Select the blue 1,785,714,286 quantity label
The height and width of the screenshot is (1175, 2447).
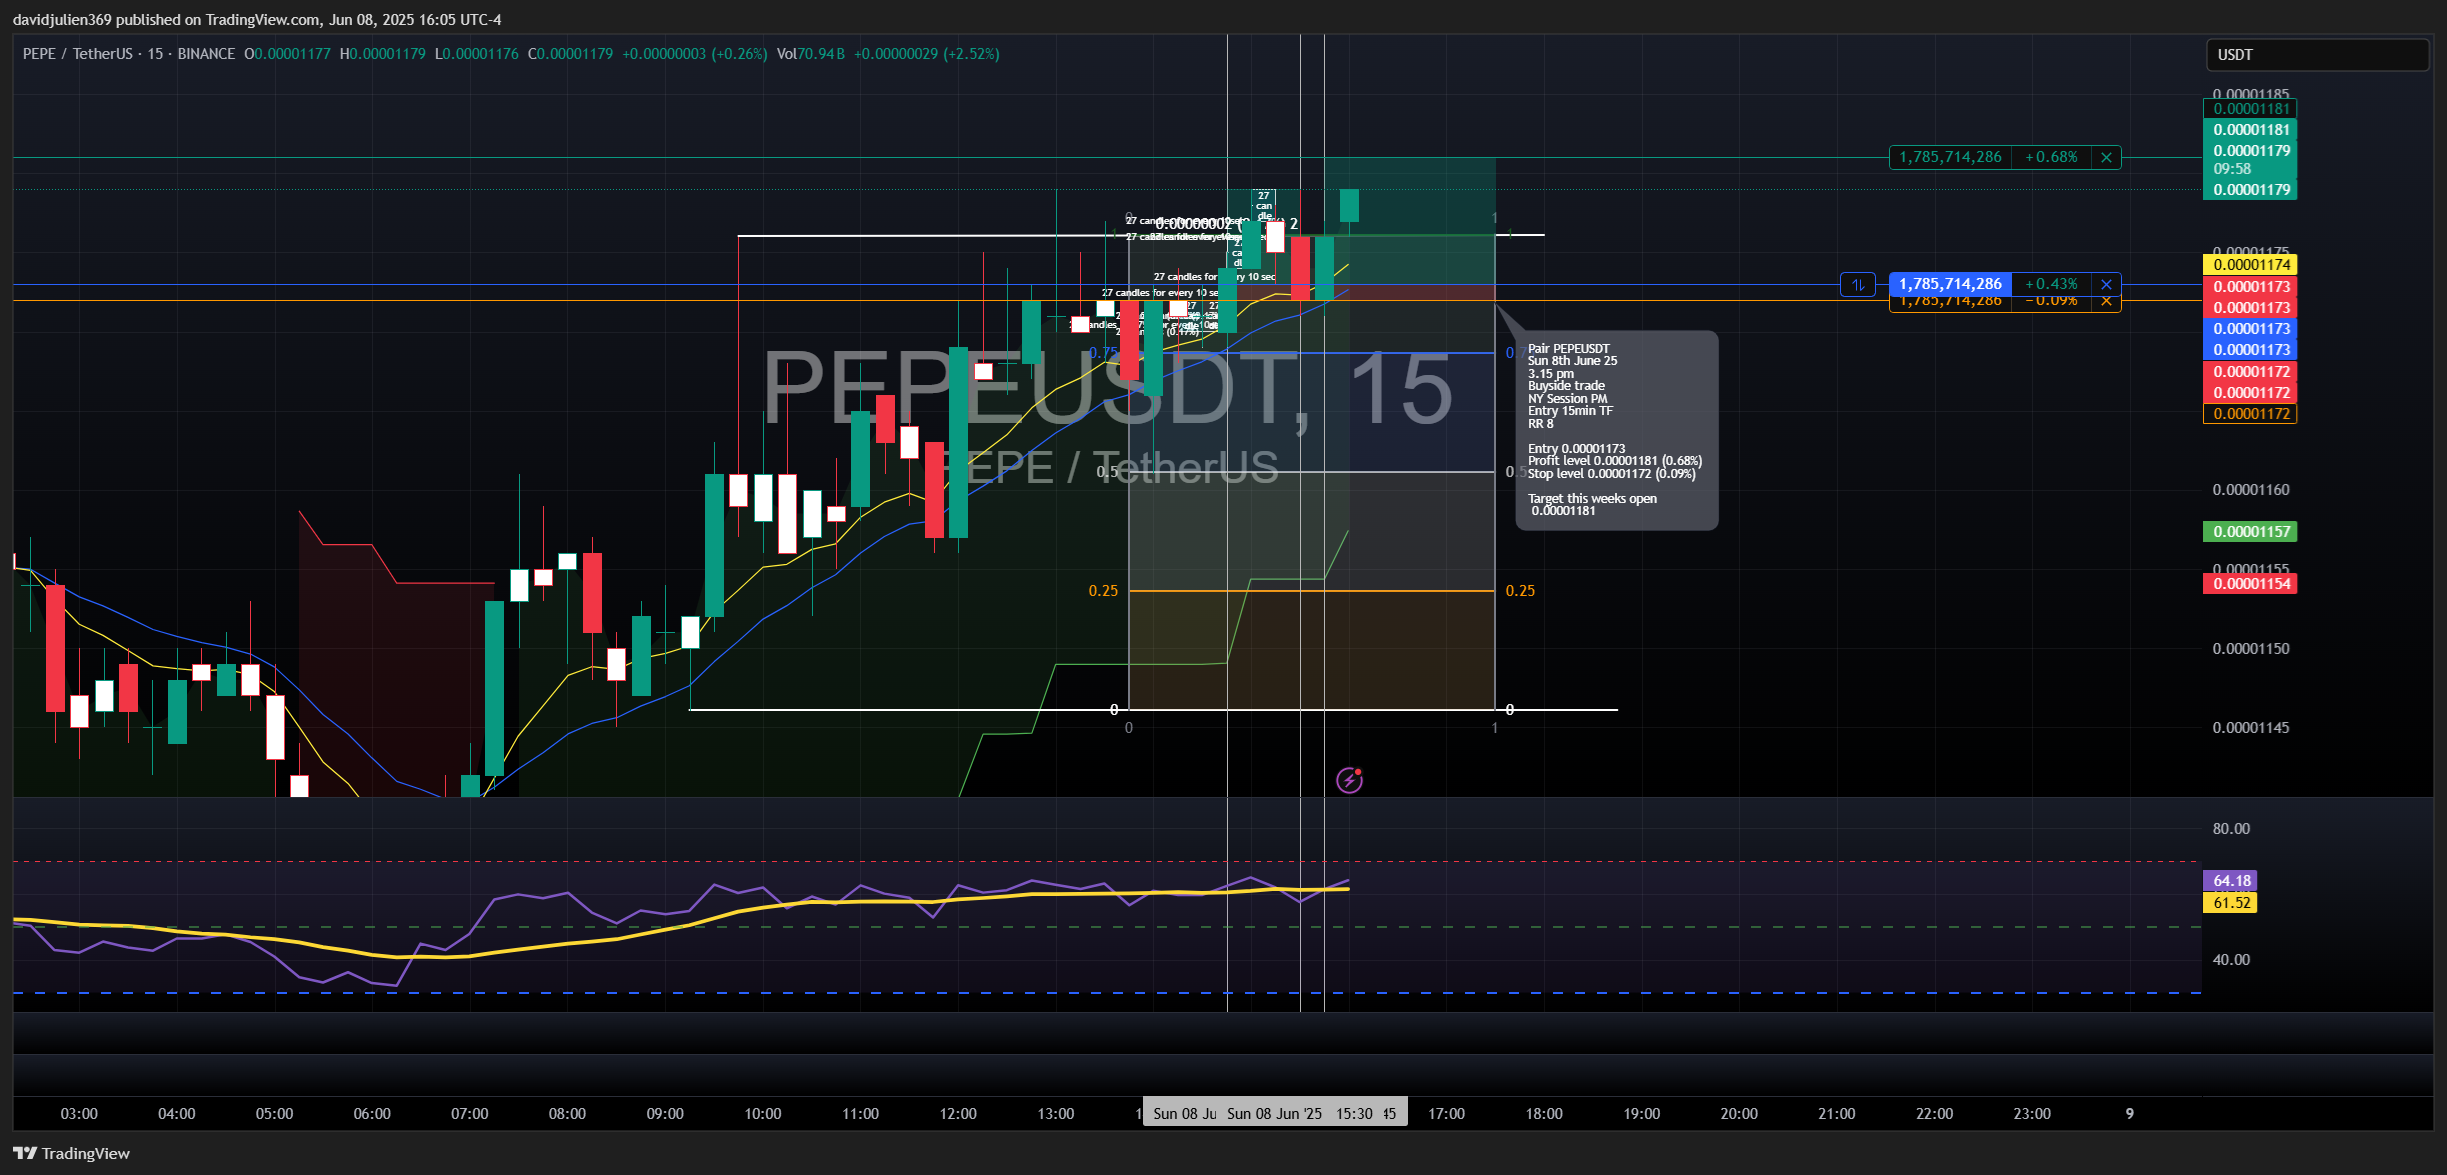click(1950, 285)
